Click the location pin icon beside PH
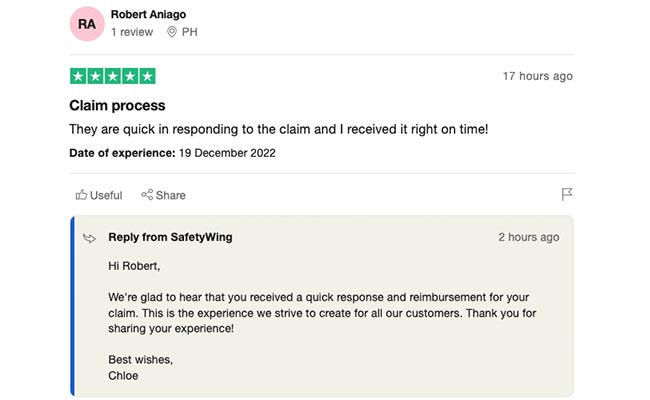 (172, 32)
